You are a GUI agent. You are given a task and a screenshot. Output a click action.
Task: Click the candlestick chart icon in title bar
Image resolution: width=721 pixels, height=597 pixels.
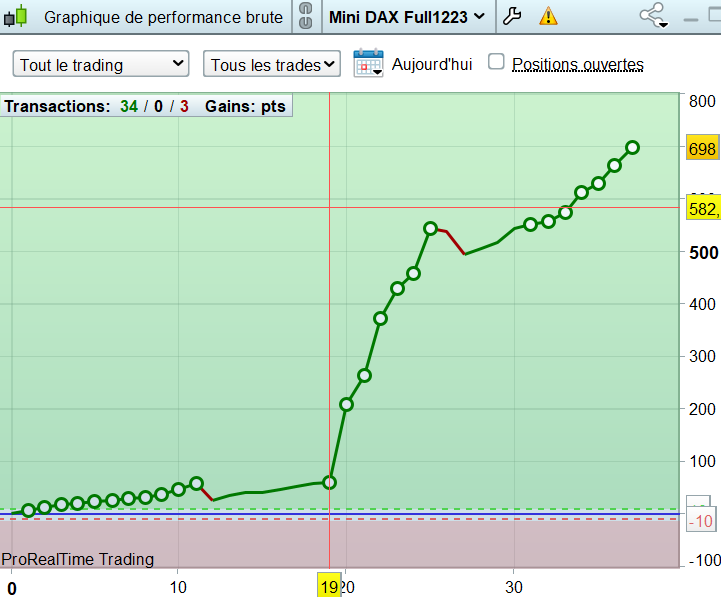coord(15,16)
